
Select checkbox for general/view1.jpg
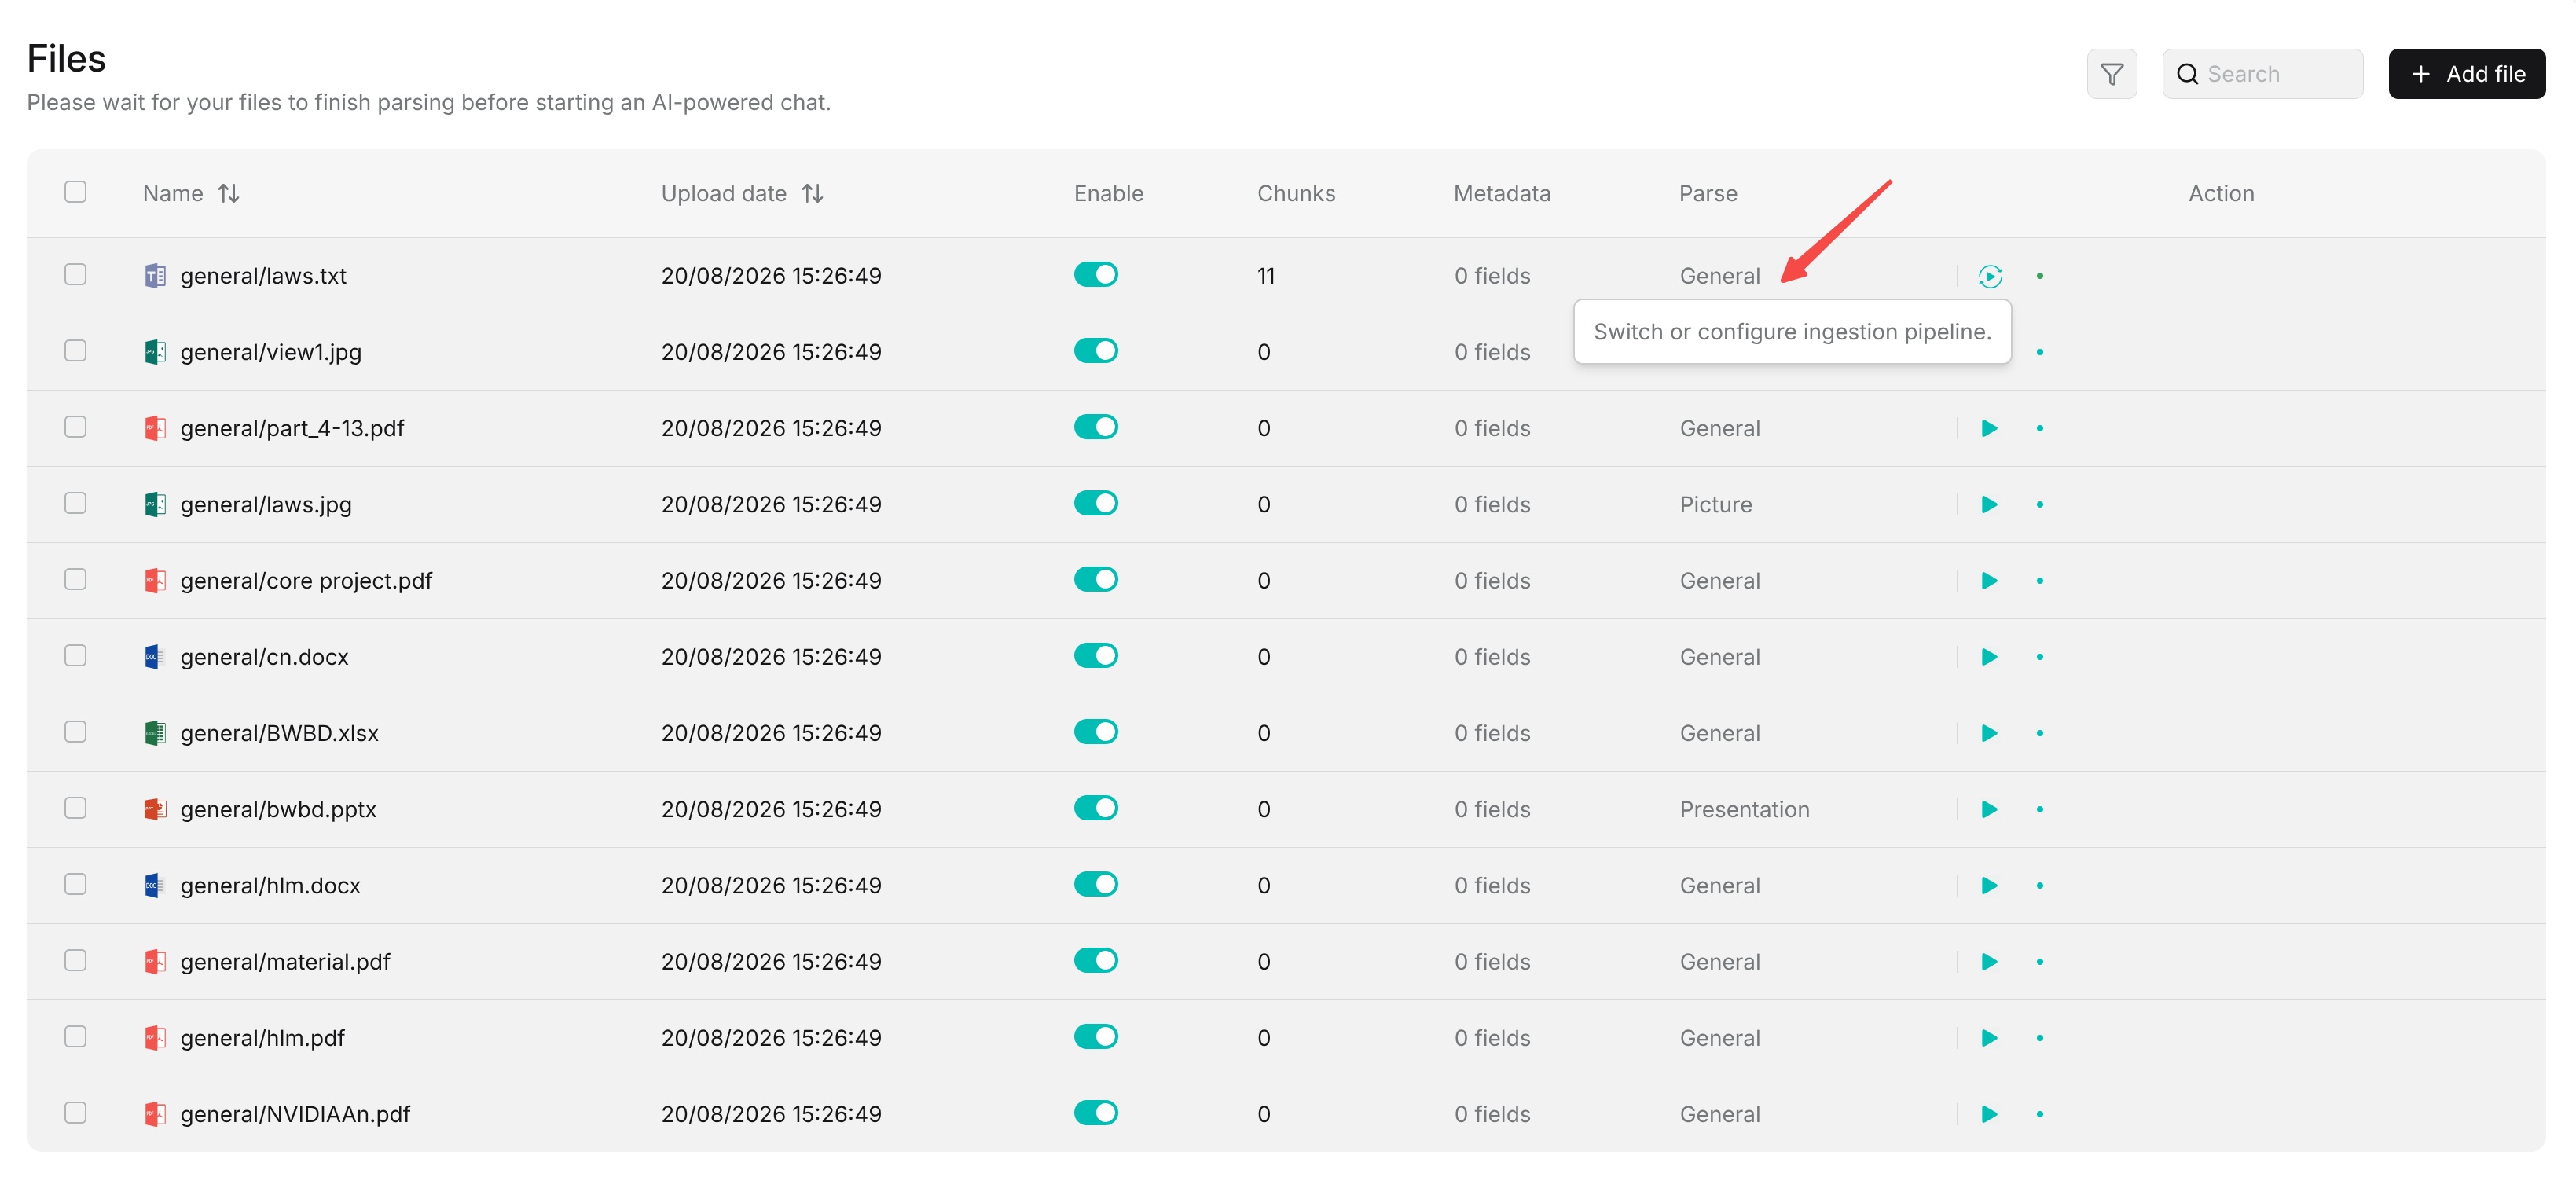[75, 350]
